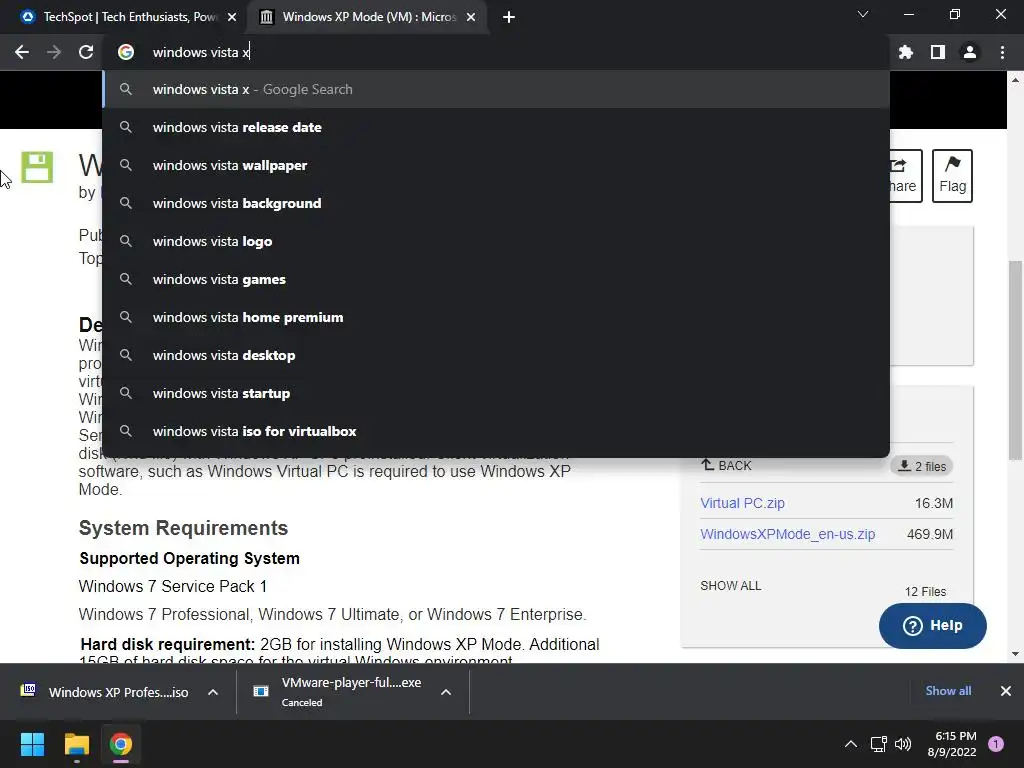Switch to Windows XP Mode (VM) tab
This screenshot has height=768, width=1024.
(366, 17)
